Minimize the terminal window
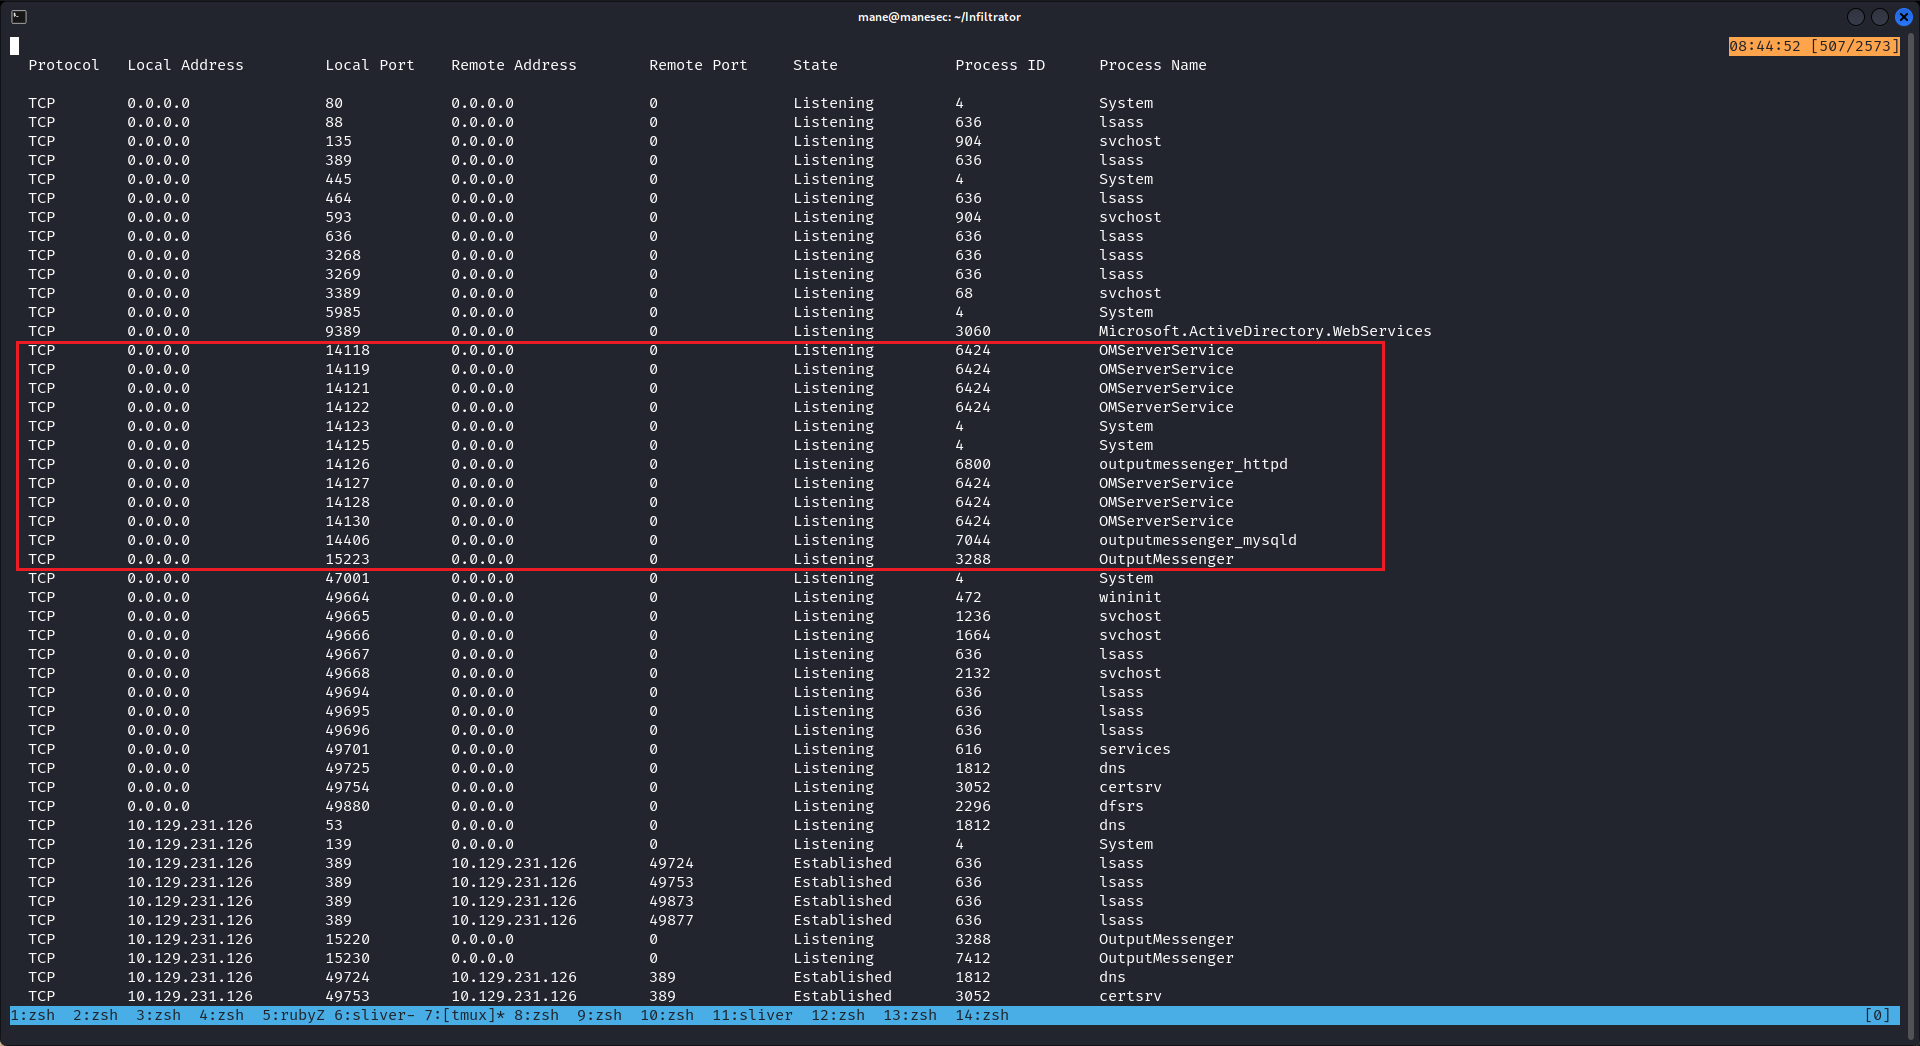Screen dimensions: 1920x1046 (1856, 17)
